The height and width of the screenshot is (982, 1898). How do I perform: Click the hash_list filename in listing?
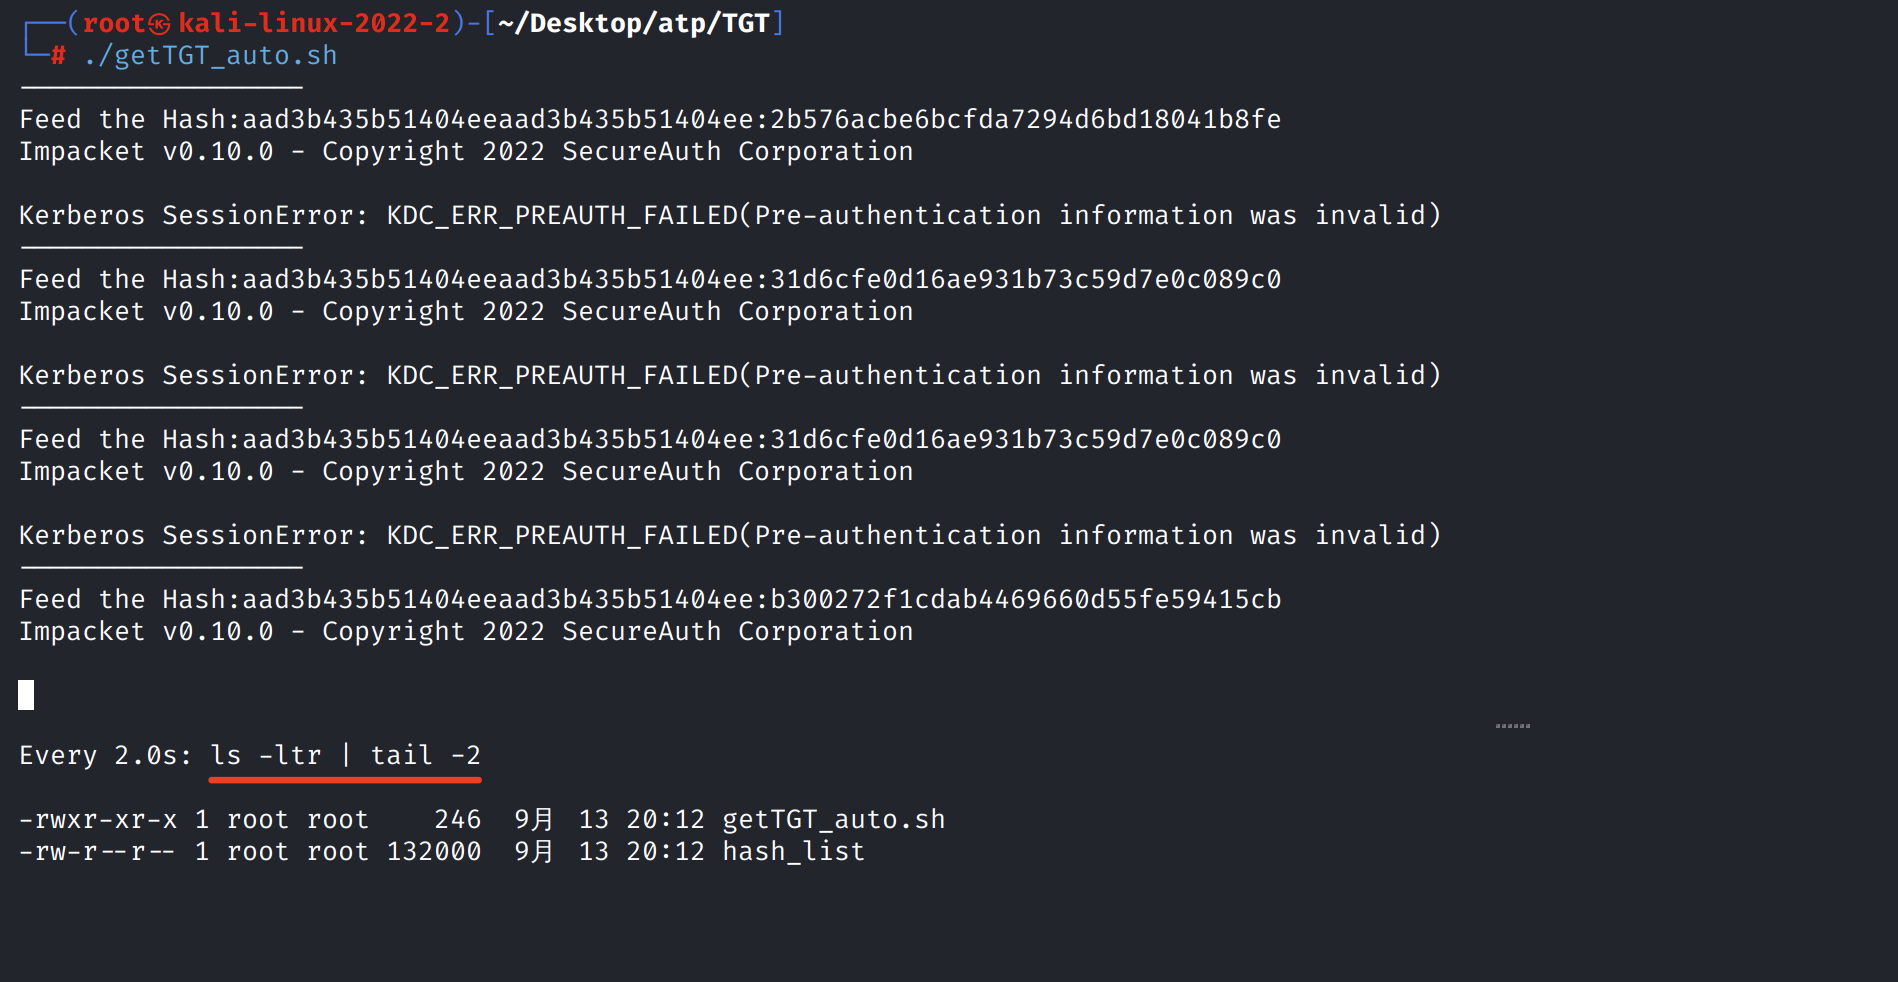coord(793,852)
